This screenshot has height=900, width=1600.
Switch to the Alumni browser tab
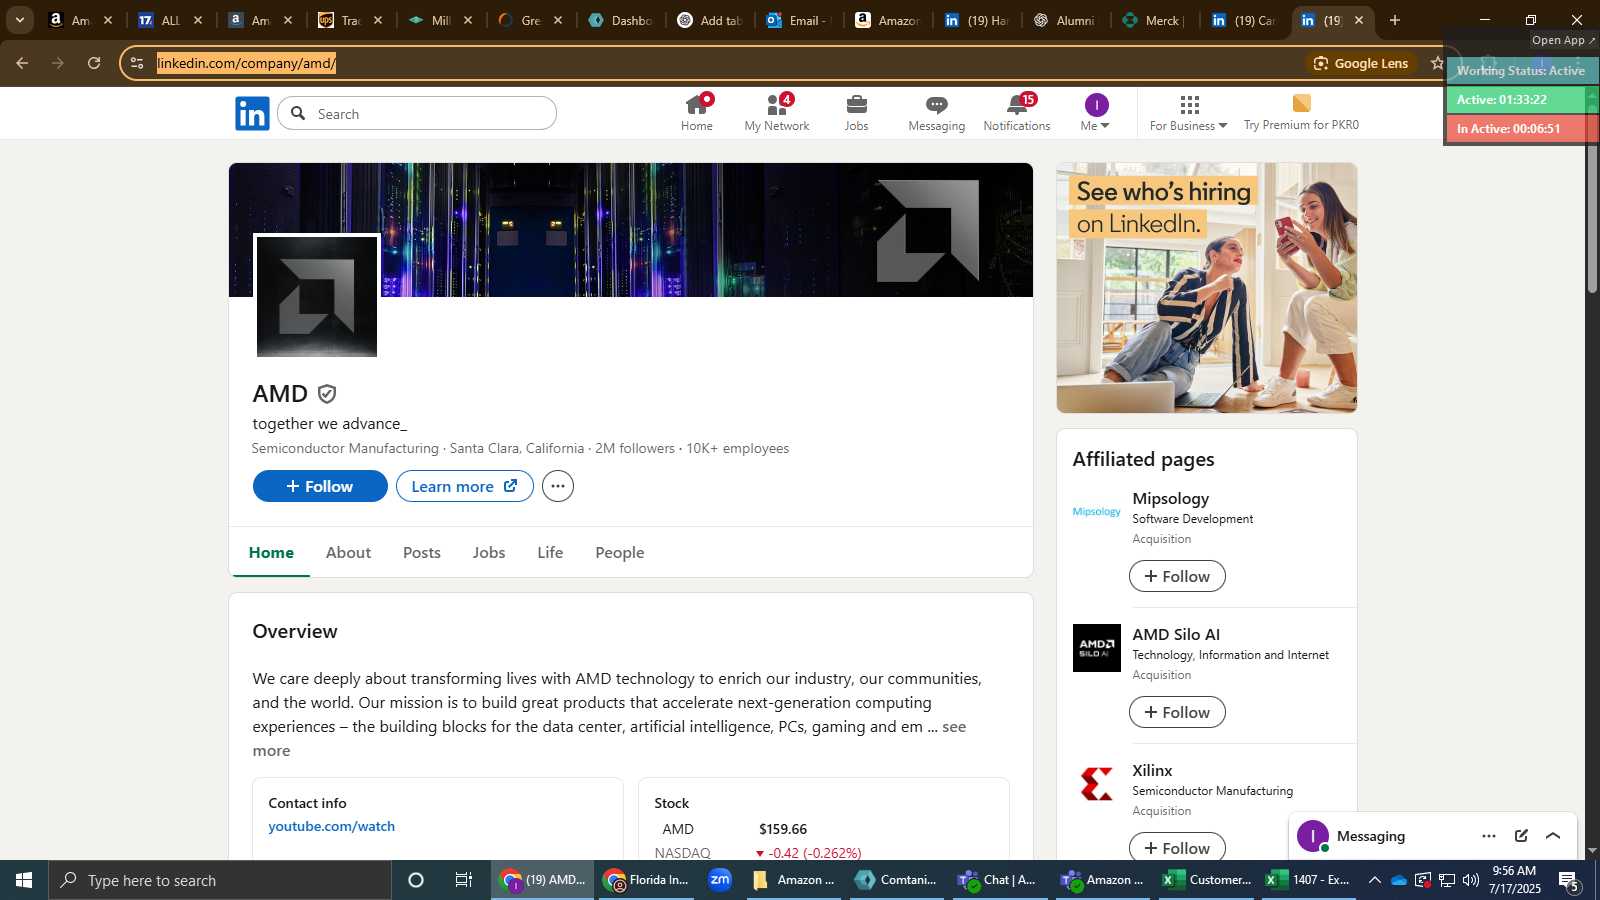coord(1065,20)
